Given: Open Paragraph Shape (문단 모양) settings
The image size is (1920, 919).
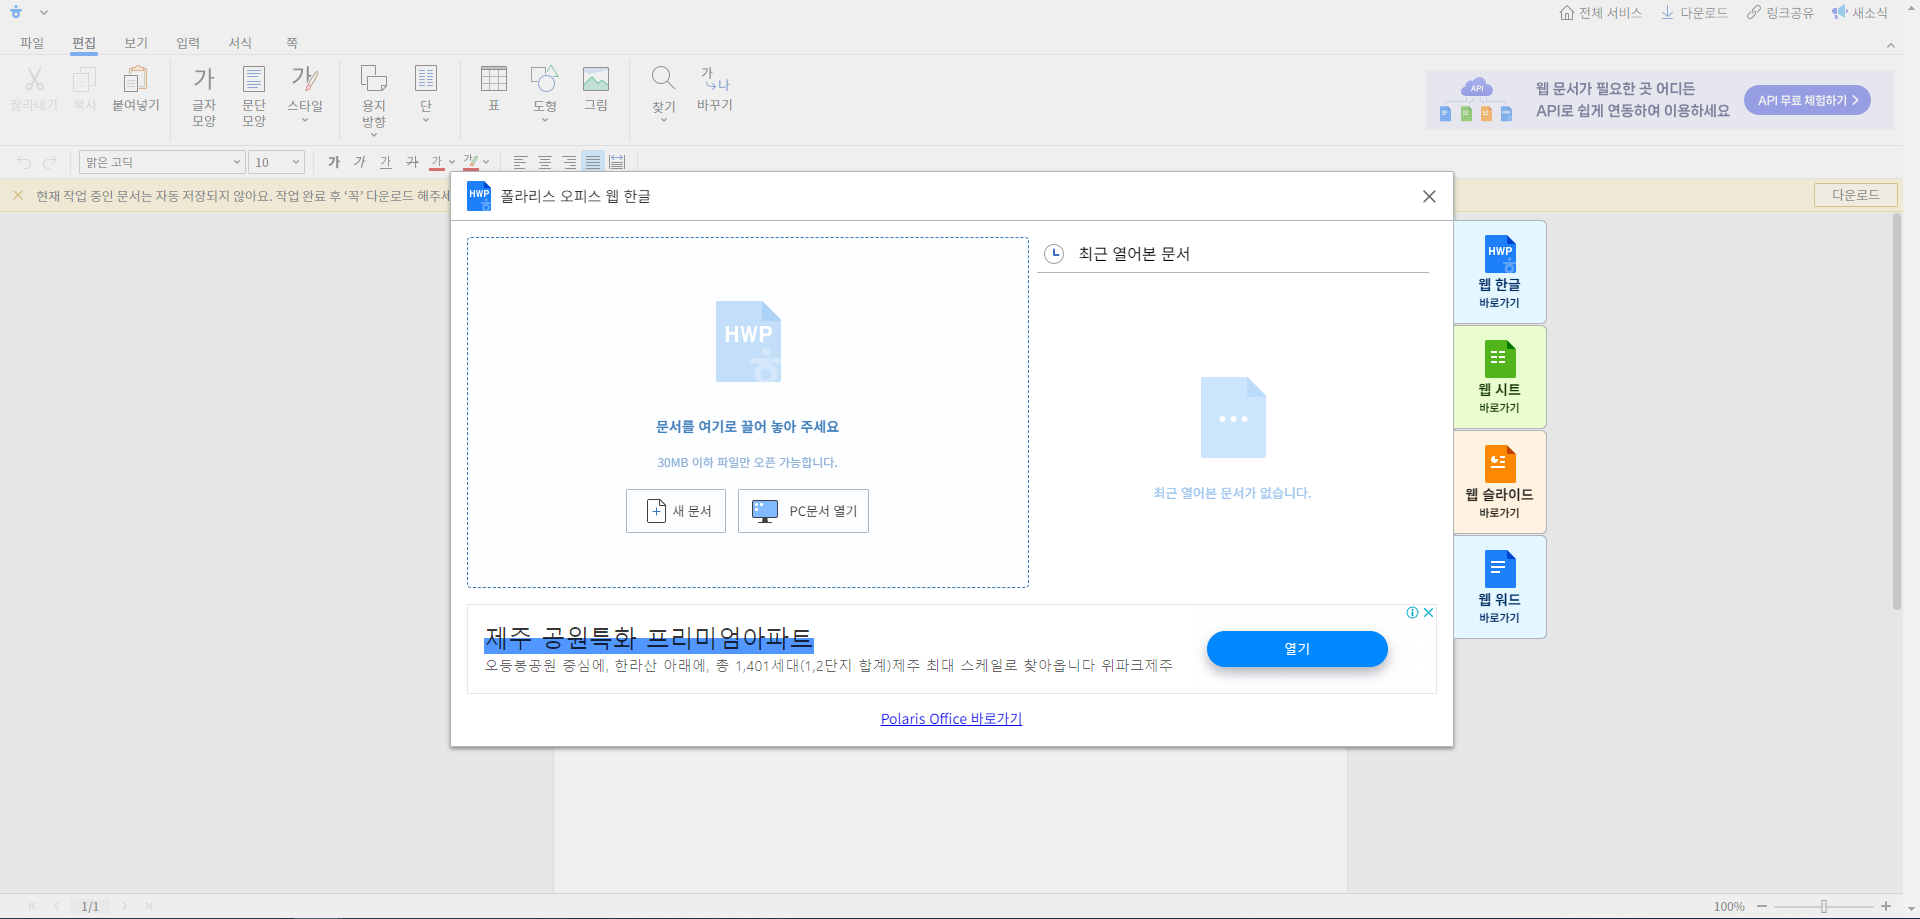Looking at the screenshot, I should click(254, 95).
